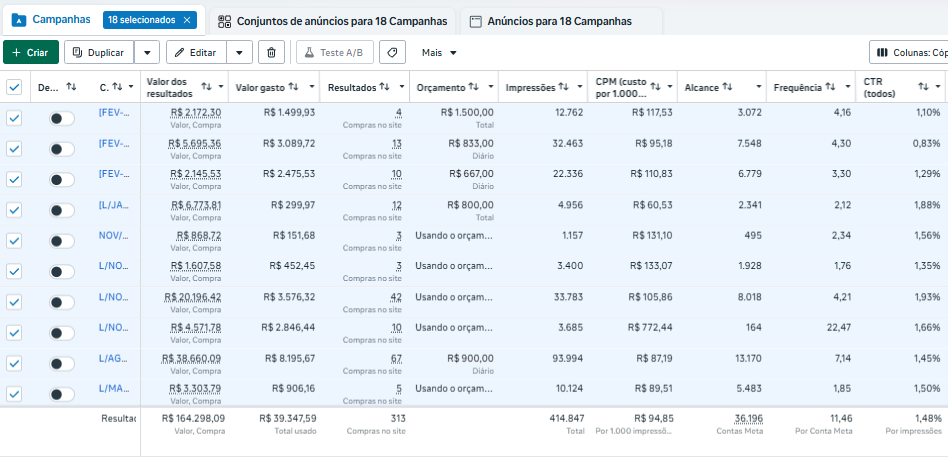Sort by Valor gasto arrows icon
Viewport: 948px width, 458px height.
click(293, 87)
